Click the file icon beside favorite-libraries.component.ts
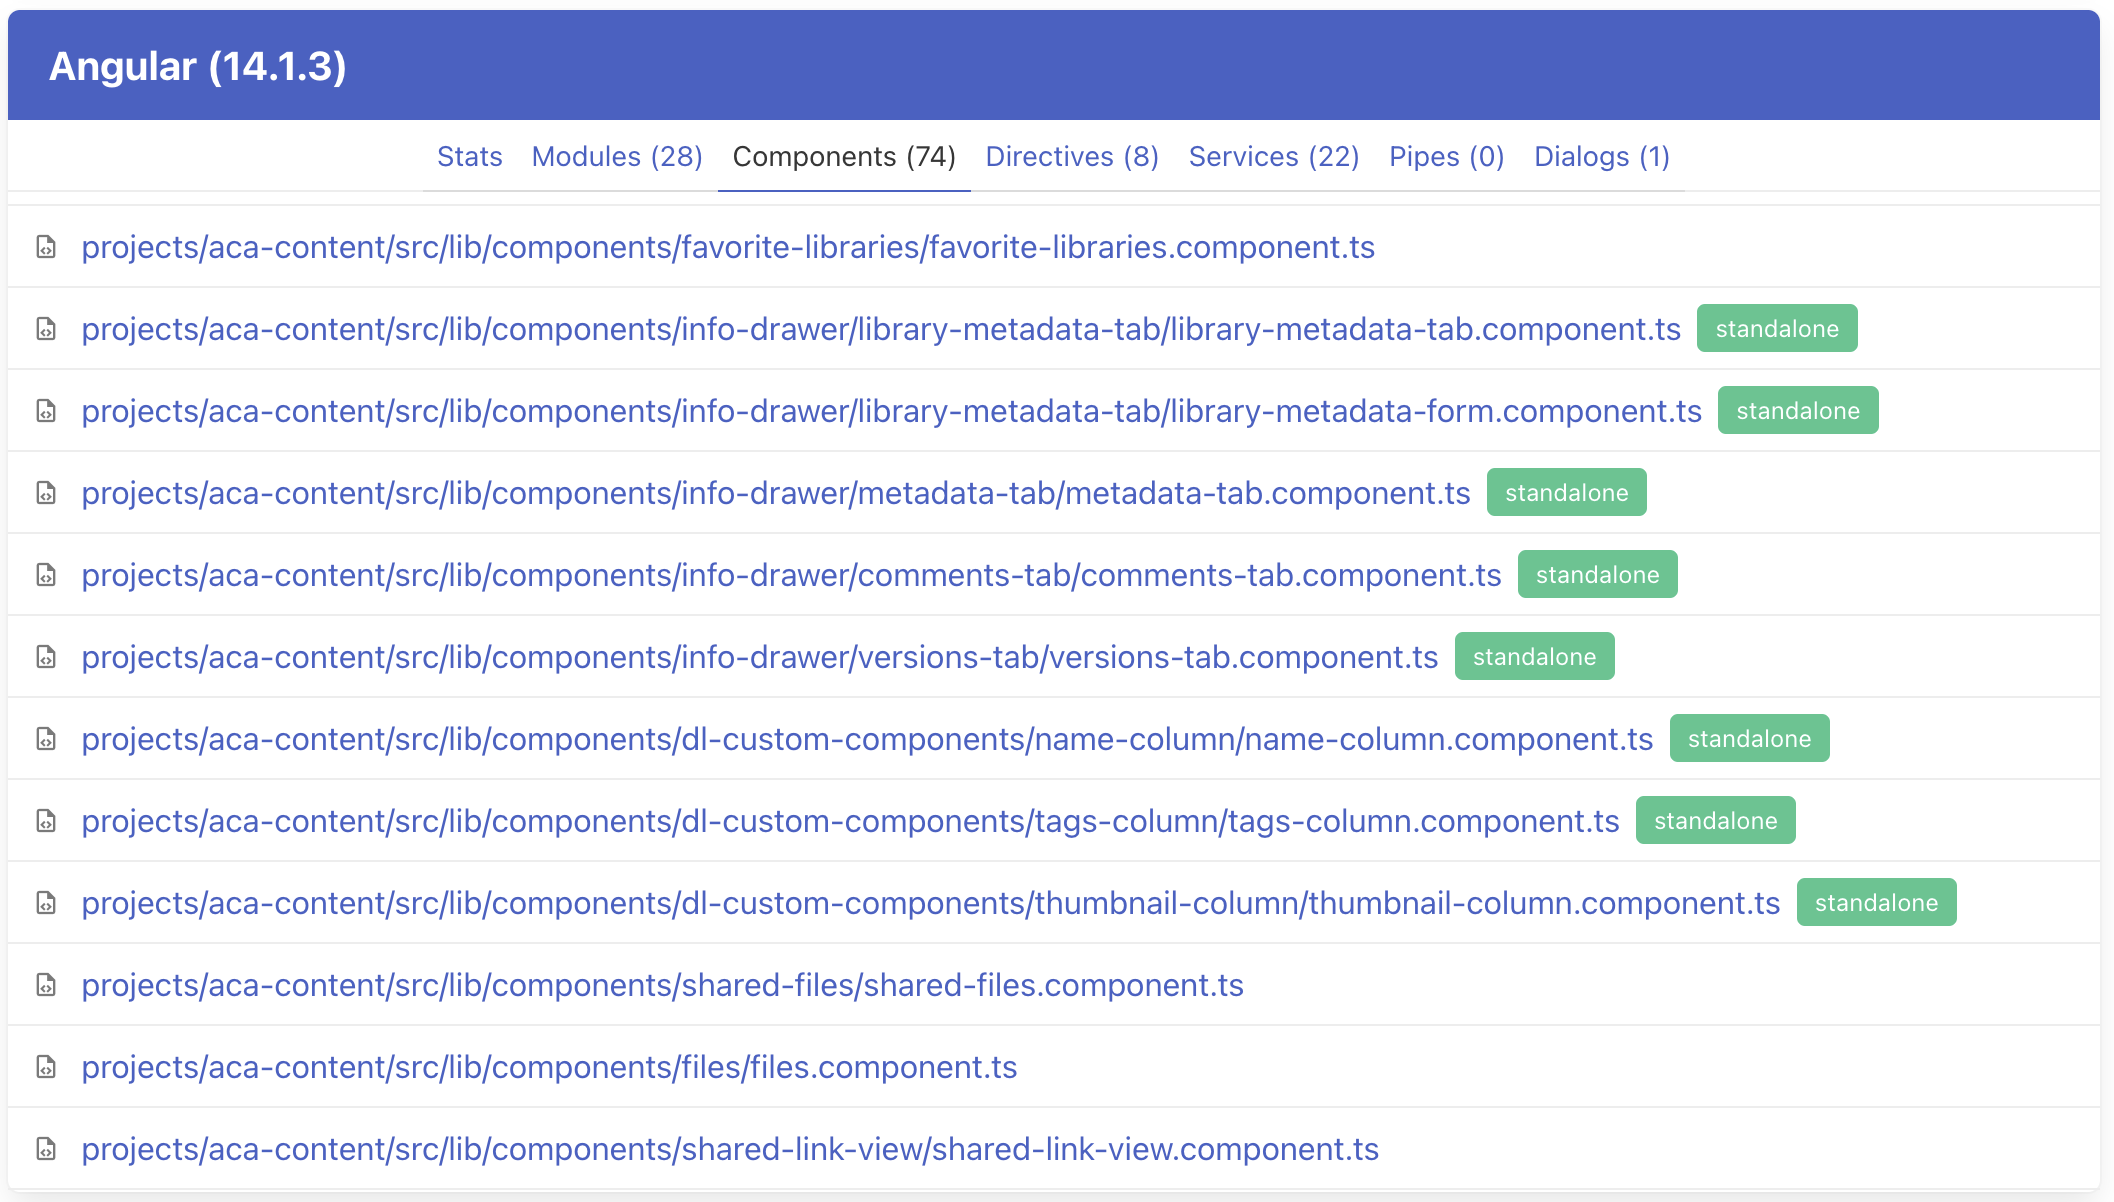 tap(47, 246)
